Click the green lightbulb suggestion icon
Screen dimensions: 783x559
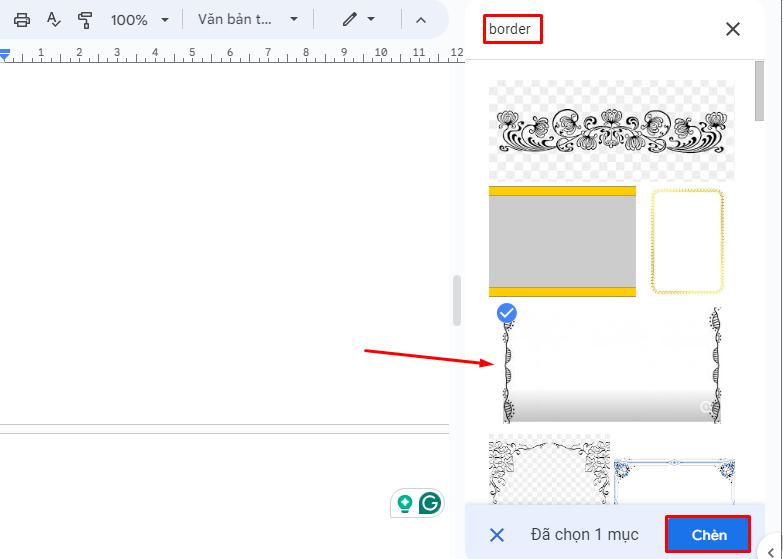click(404, 503)
